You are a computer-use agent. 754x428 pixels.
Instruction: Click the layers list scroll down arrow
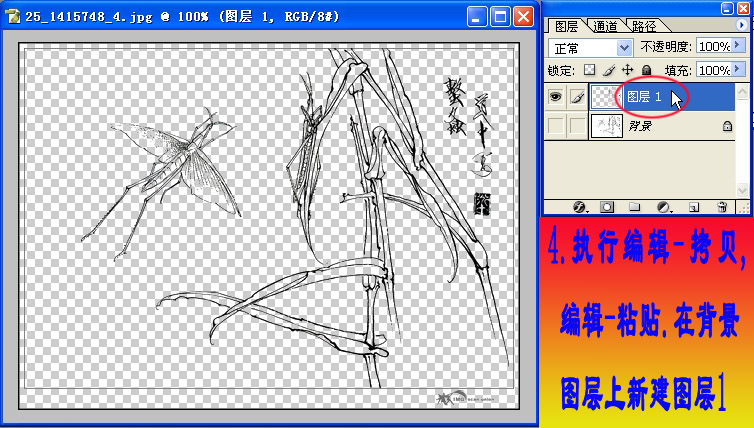pyautogui.click(x=742, y=190)
